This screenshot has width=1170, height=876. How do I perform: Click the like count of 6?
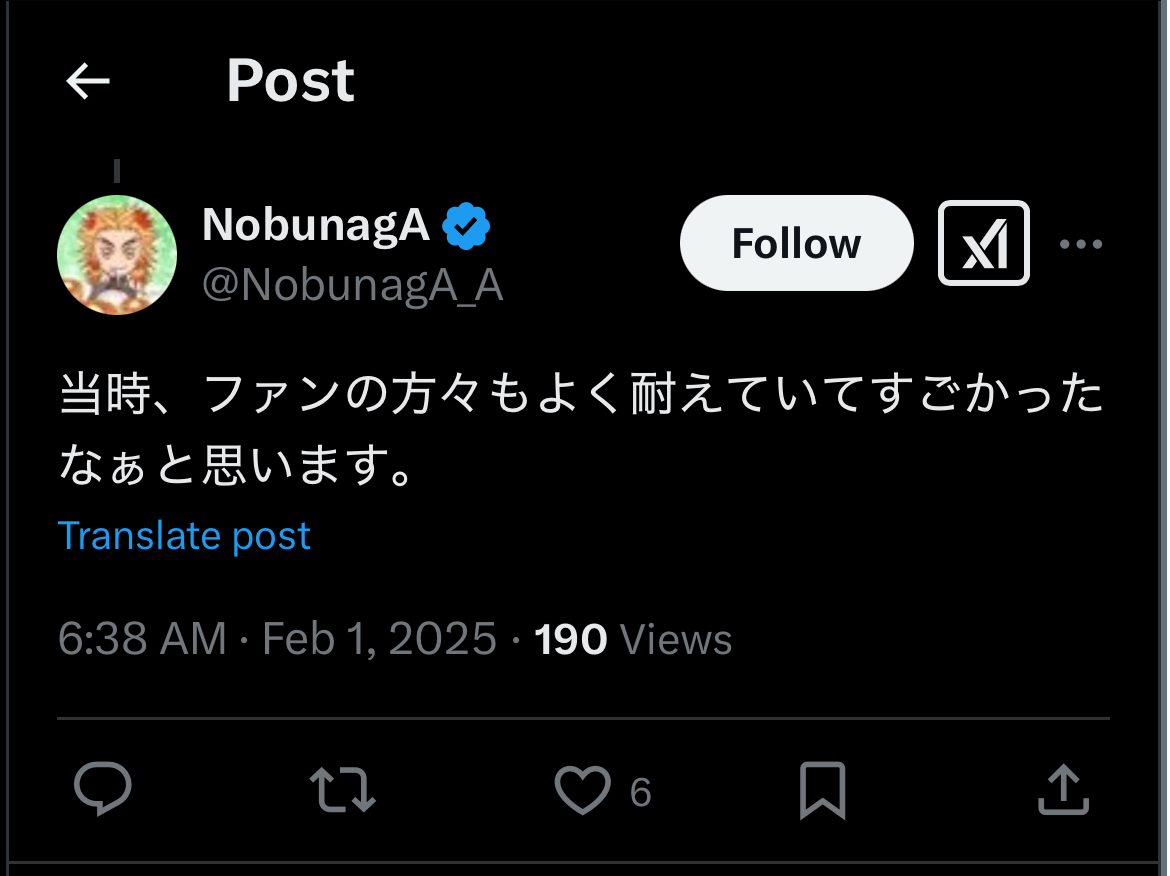tap(640, 793)
